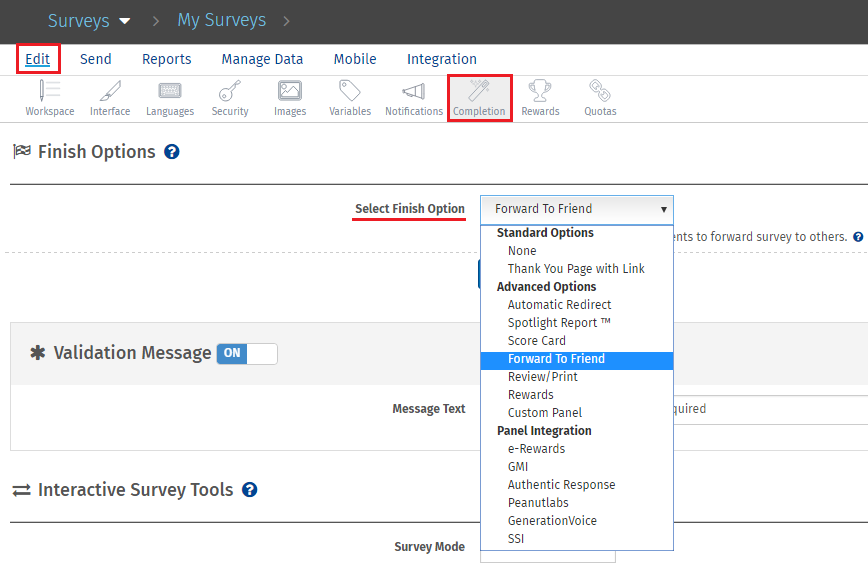
Task: Open the Security key icon
Action: (x=230, y=92)
